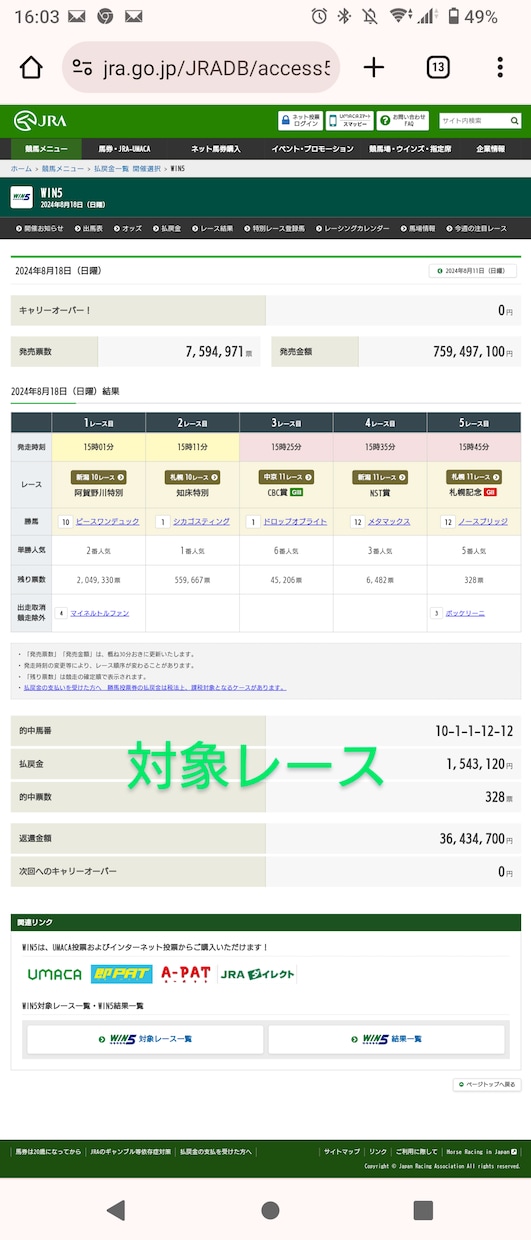531x1240 pixels.
Task: Open 馬場情報 in the sub-menu
Action: tap(418, 228)
